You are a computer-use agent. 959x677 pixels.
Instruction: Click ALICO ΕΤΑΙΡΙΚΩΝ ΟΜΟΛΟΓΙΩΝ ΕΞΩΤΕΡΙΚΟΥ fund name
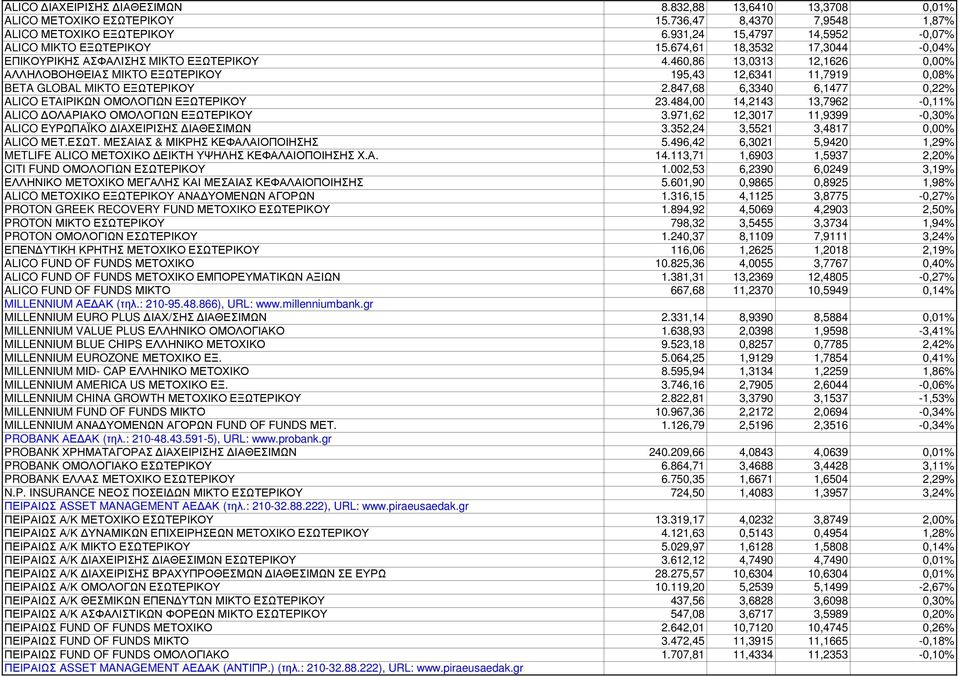(x=125, y=102)
